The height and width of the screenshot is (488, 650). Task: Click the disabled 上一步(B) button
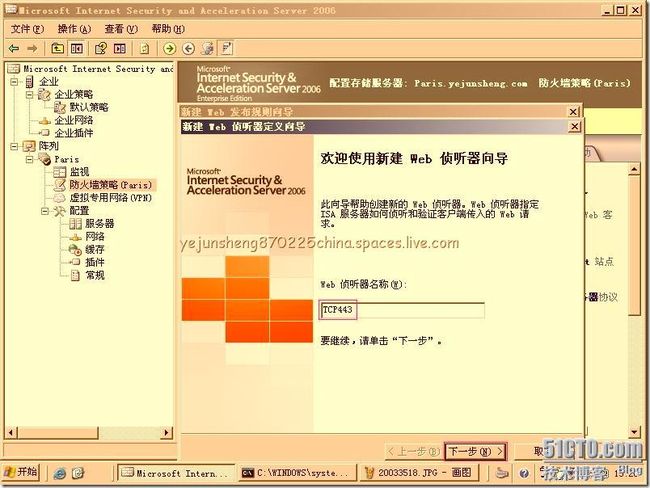pyautogui.click(x=413, y=452)
